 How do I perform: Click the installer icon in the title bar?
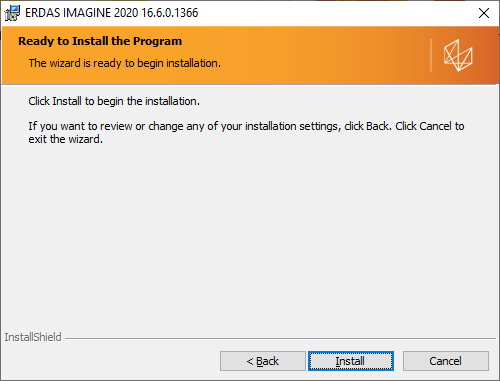12,13
